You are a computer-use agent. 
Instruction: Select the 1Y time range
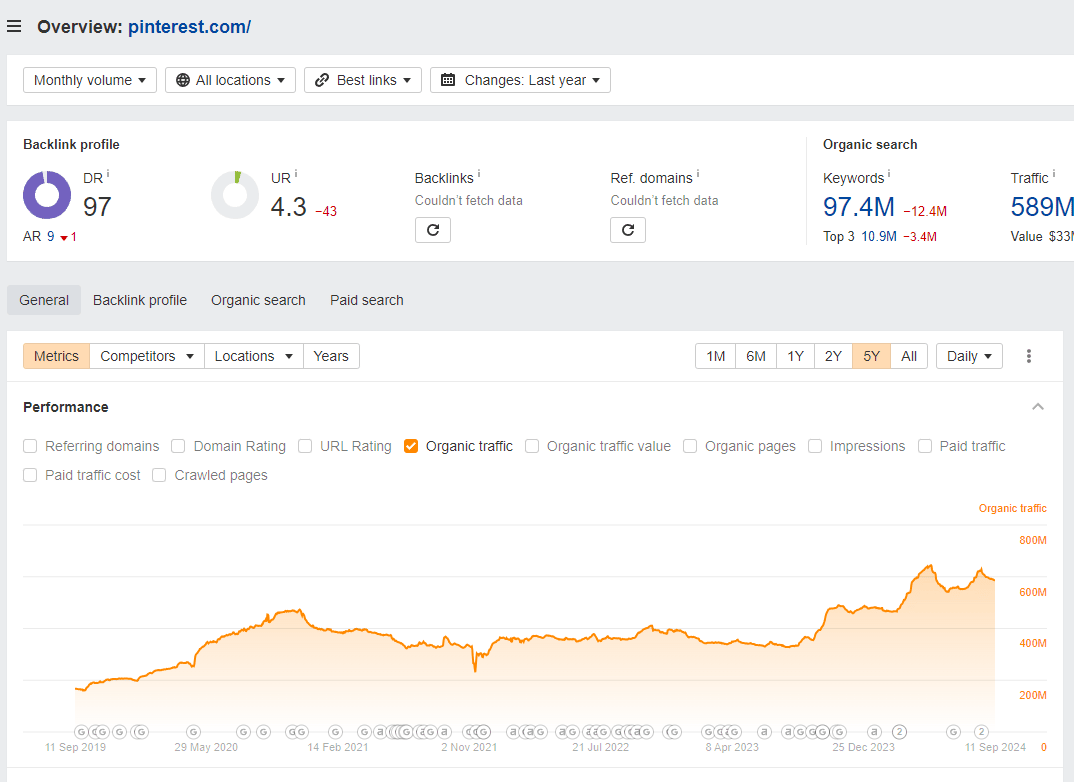click(795, 356)
